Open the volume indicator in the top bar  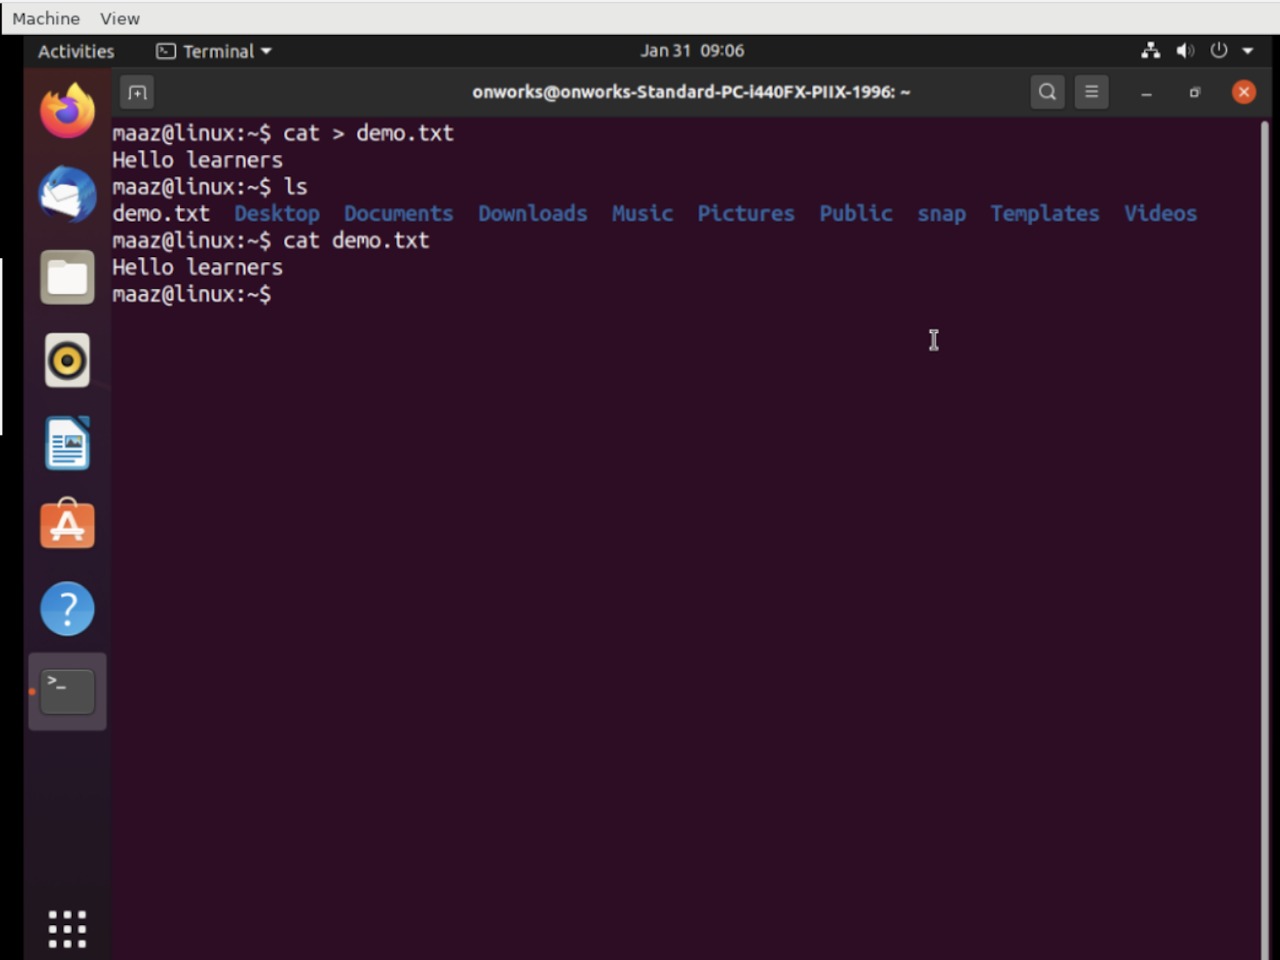1185,51
